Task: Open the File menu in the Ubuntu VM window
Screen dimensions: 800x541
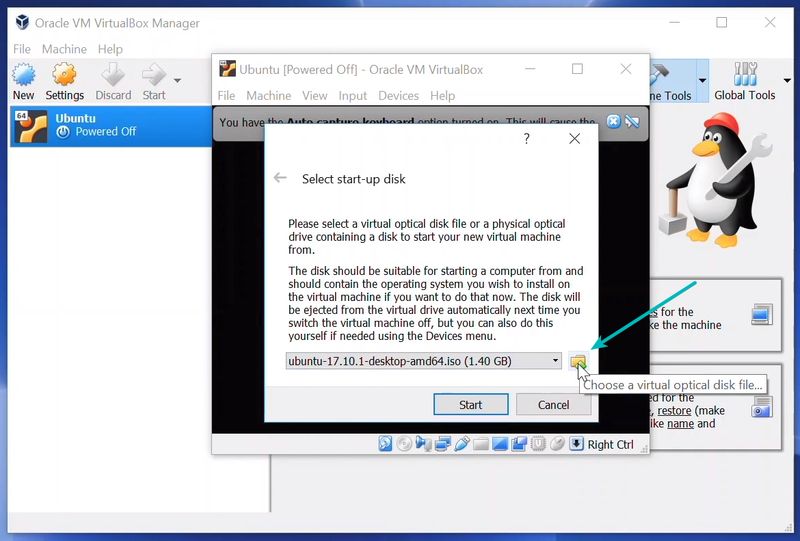Action: click(x=226, y=95)
